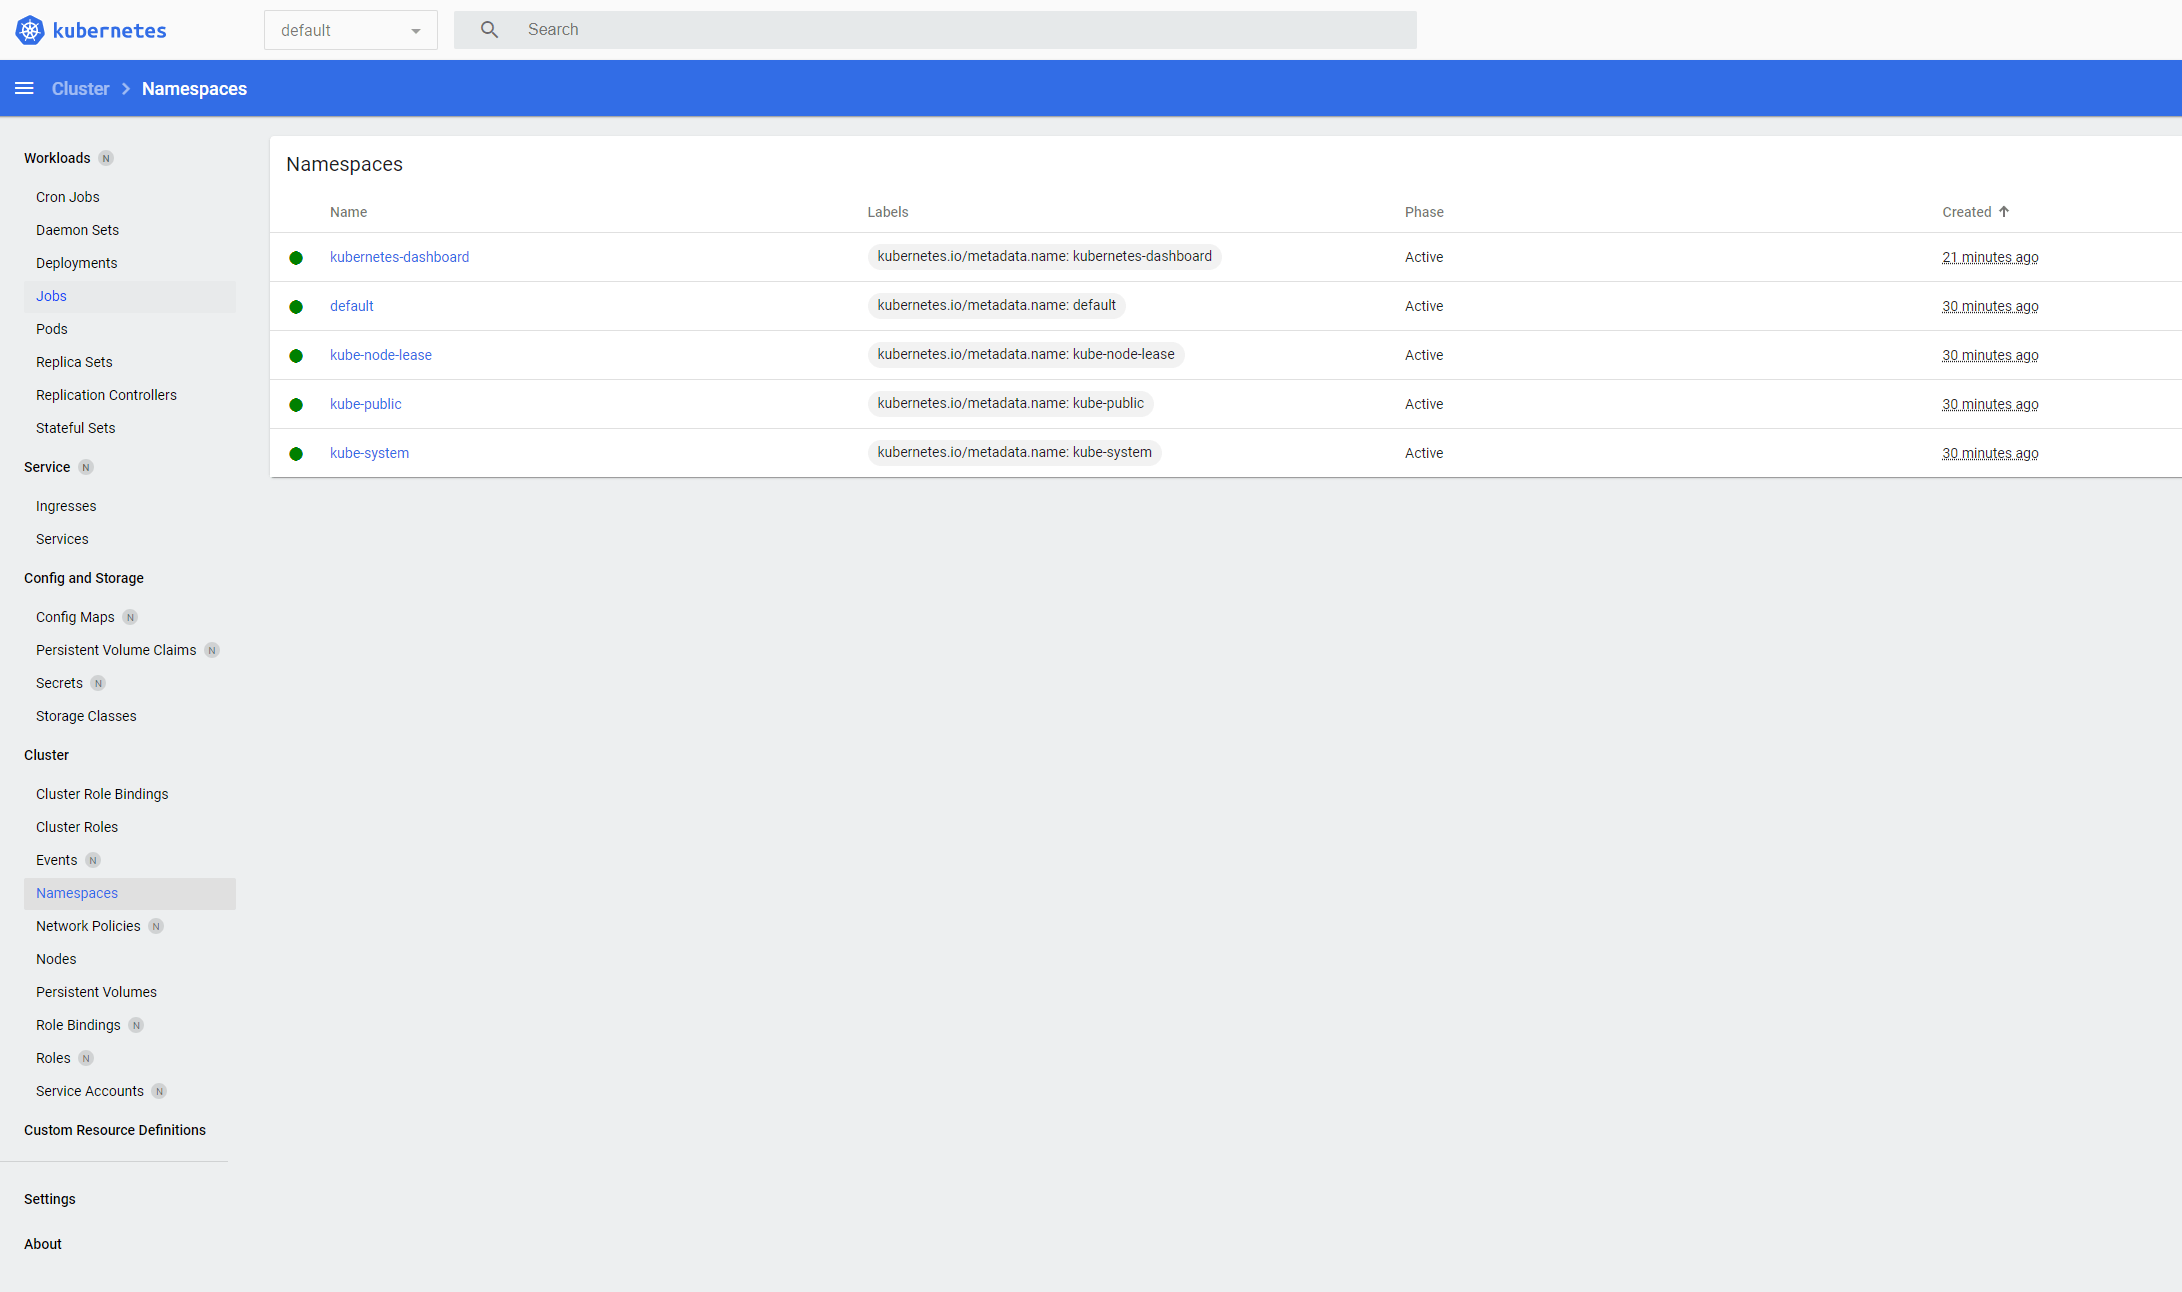This screenshot has height=1292, width=2182.
Task: Open Services in the sidebar
Action: (62, 539)
